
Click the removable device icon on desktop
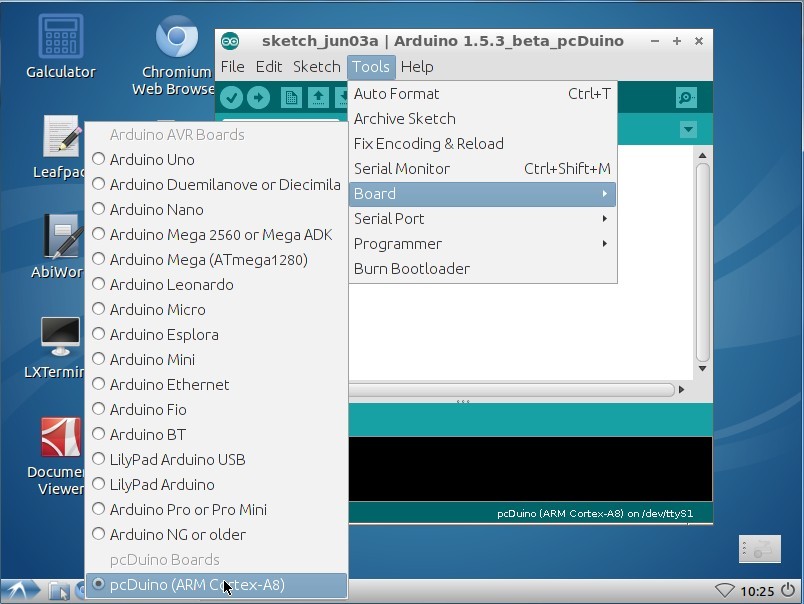[759, 549]
